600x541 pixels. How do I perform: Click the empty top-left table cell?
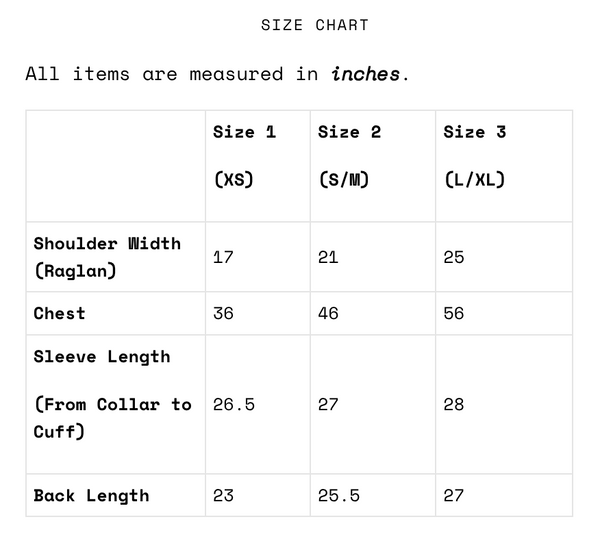tap(116, 166)
